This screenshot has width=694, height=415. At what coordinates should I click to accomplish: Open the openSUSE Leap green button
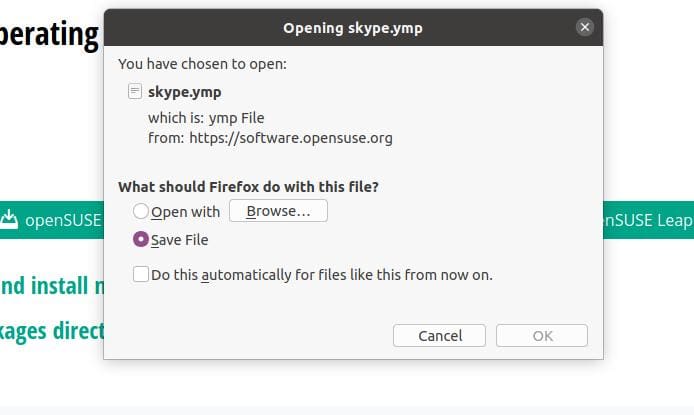[x=648, y=220]
